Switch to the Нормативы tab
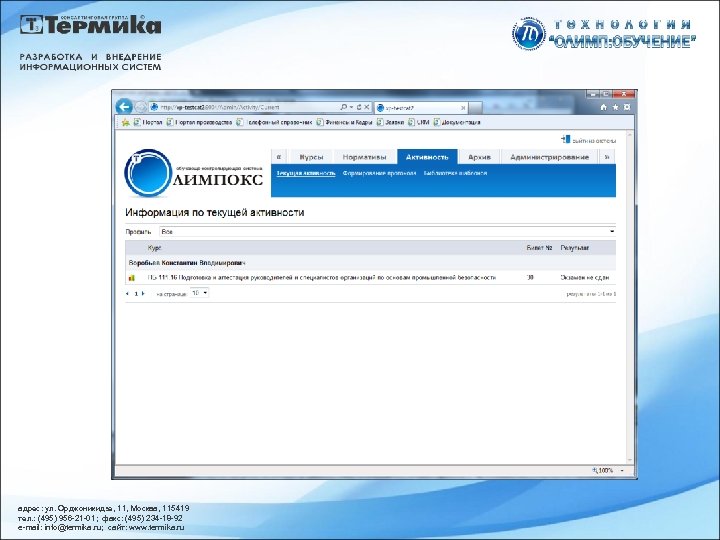The image size is (720, 540). pos(365,157)
